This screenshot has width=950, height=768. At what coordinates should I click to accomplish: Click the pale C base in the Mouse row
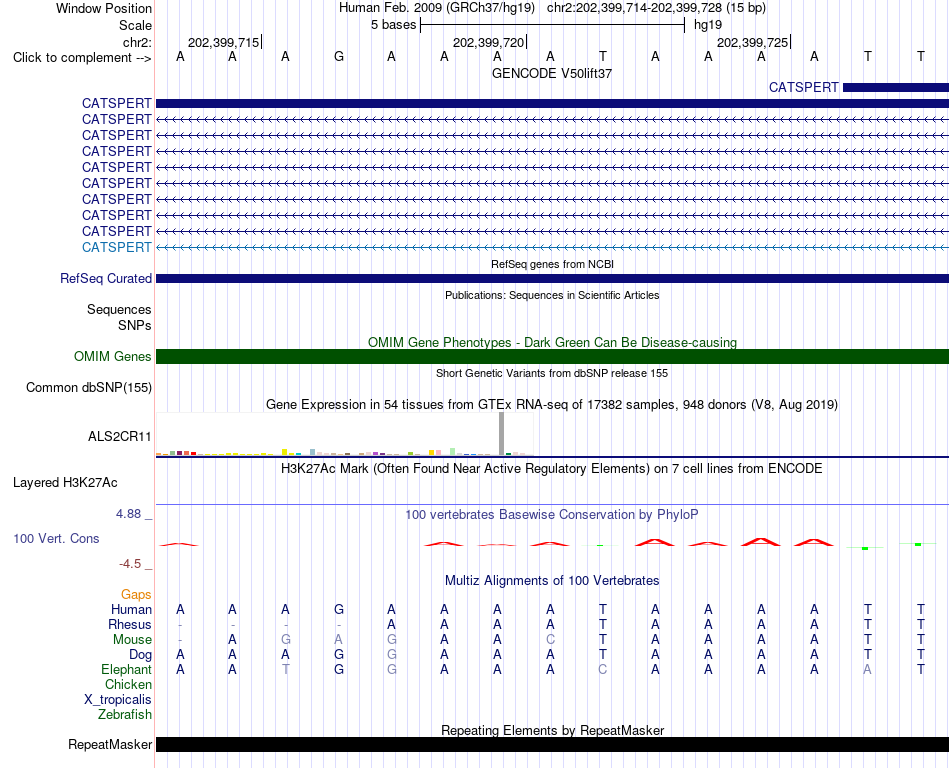(550, 640)
